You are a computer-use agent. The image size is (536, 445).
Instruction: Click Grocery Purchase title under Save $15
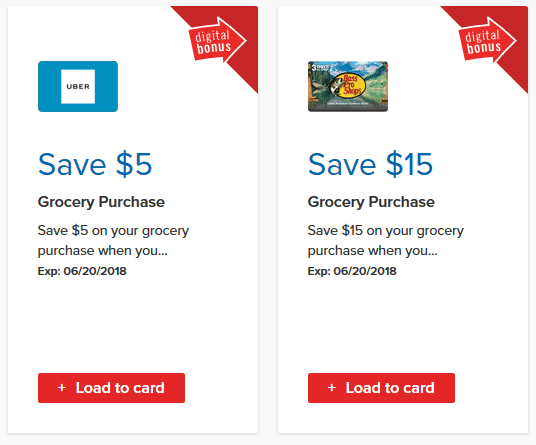pos(371,202)
